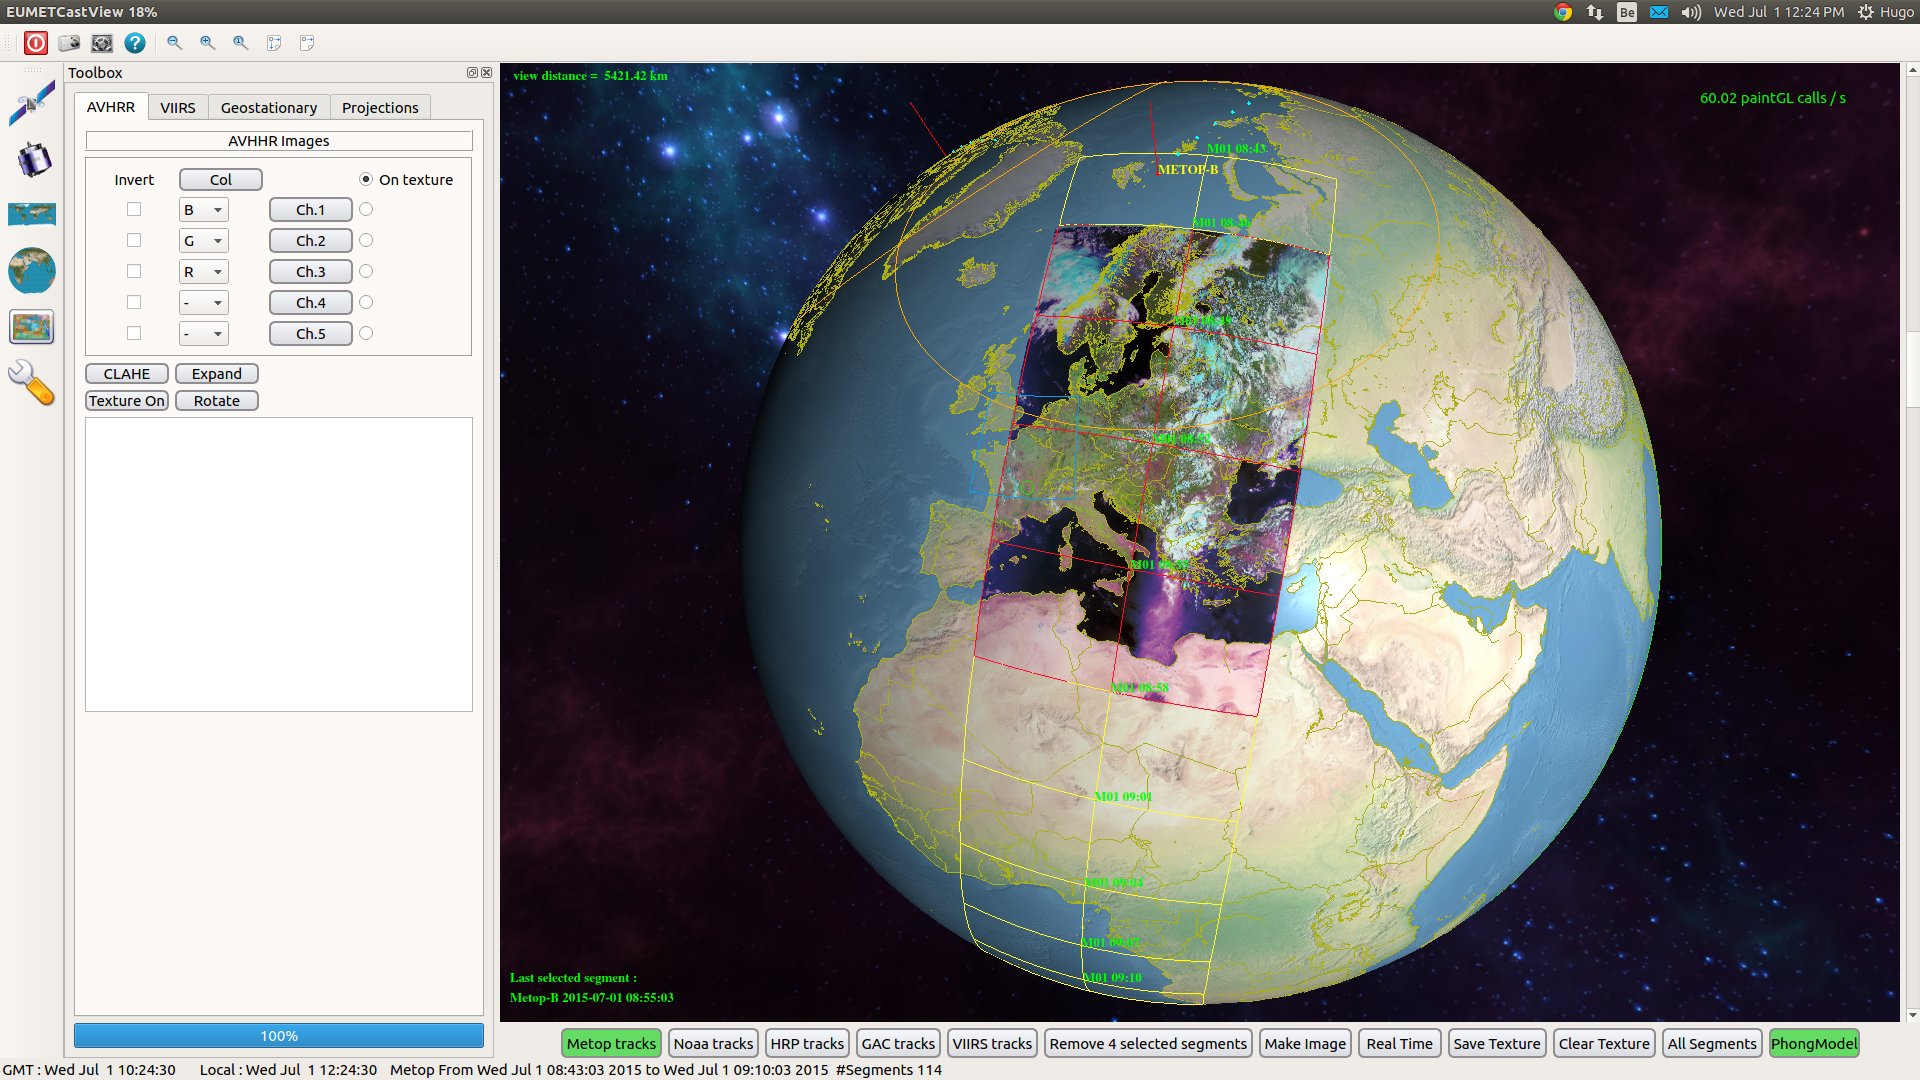Image resolution: width=1920 pixels, height=1080 pixels.
Task: Click the Col button
Action: tap(221, 180)
